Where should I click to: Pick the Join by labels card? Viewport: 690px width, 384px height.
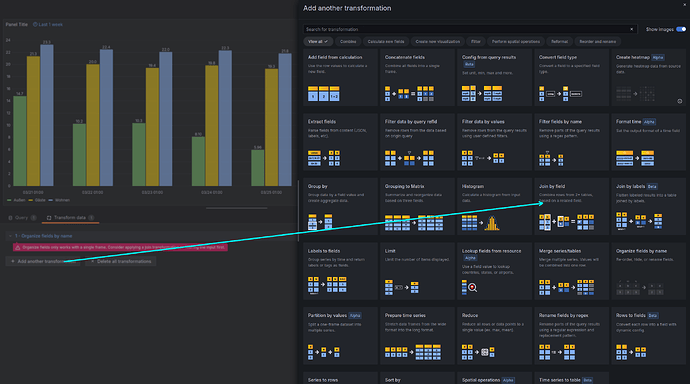tap(648, 207)
